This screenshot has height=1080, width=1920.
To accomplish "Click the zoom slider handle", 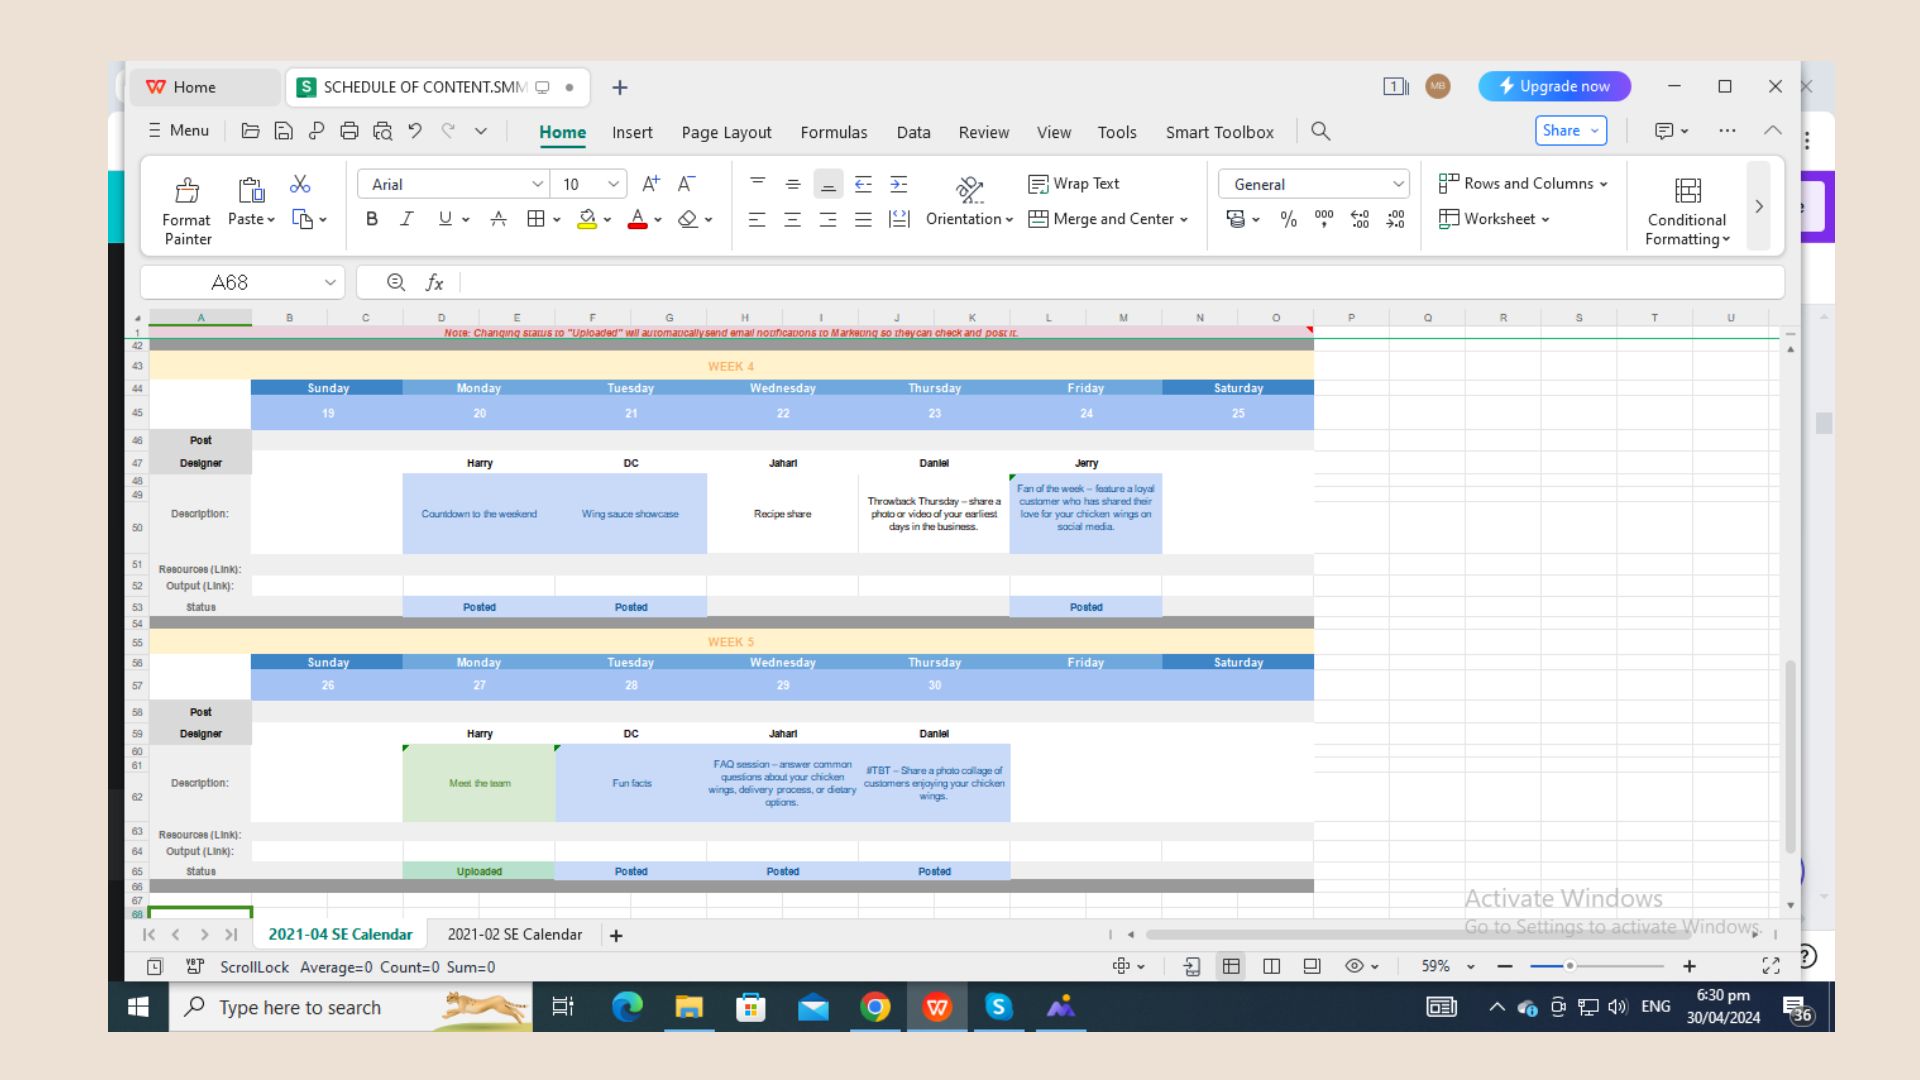I will [x=1570, y=966].
